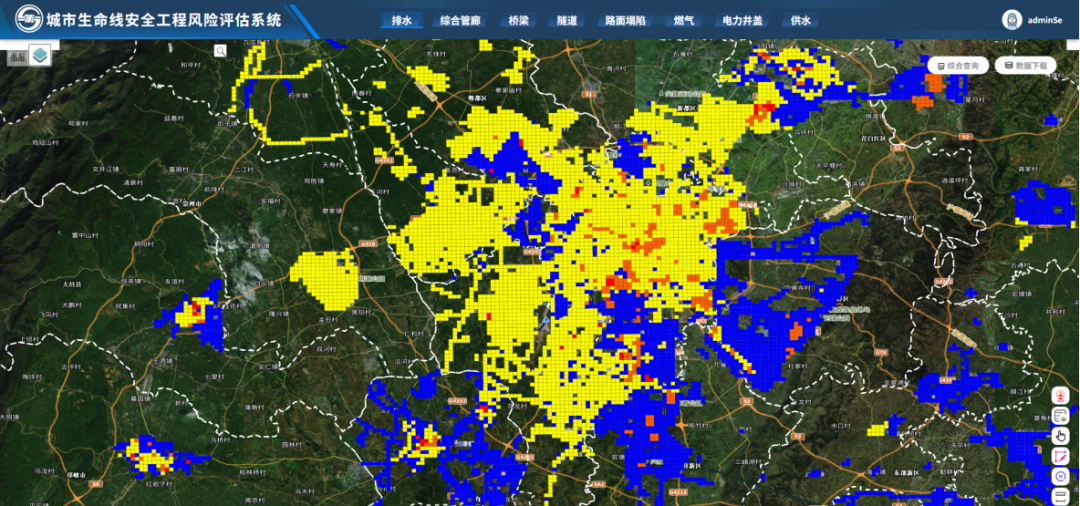This screenshot has height=506, width=1080.
Task: Select the hand pointer pan tool
Action: point(1060,436)
